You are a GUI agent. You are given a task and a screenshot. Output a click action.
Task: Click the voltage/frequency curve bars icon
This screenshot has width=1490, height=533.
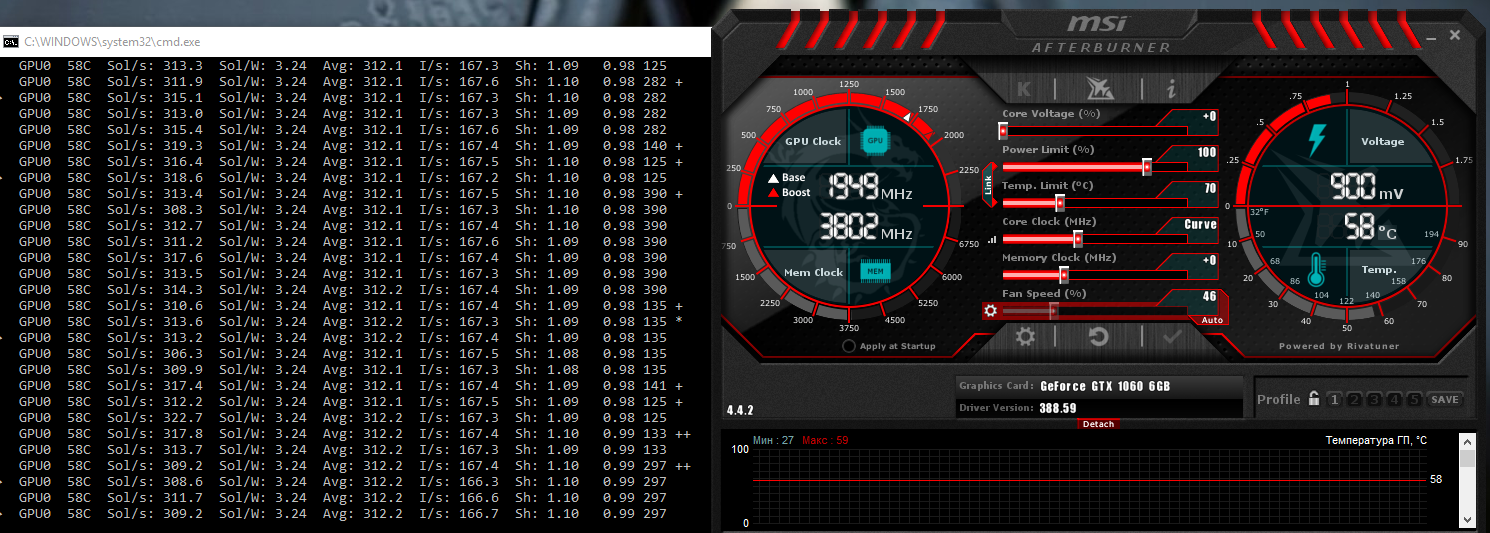tap(992, 239)
